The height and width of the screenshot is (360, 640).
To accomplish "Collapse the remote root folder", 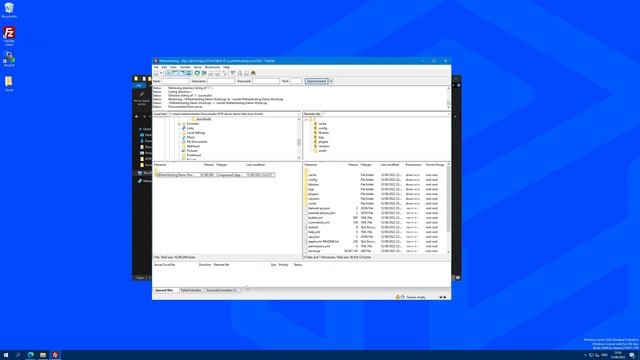I will [x=306, y=119].
